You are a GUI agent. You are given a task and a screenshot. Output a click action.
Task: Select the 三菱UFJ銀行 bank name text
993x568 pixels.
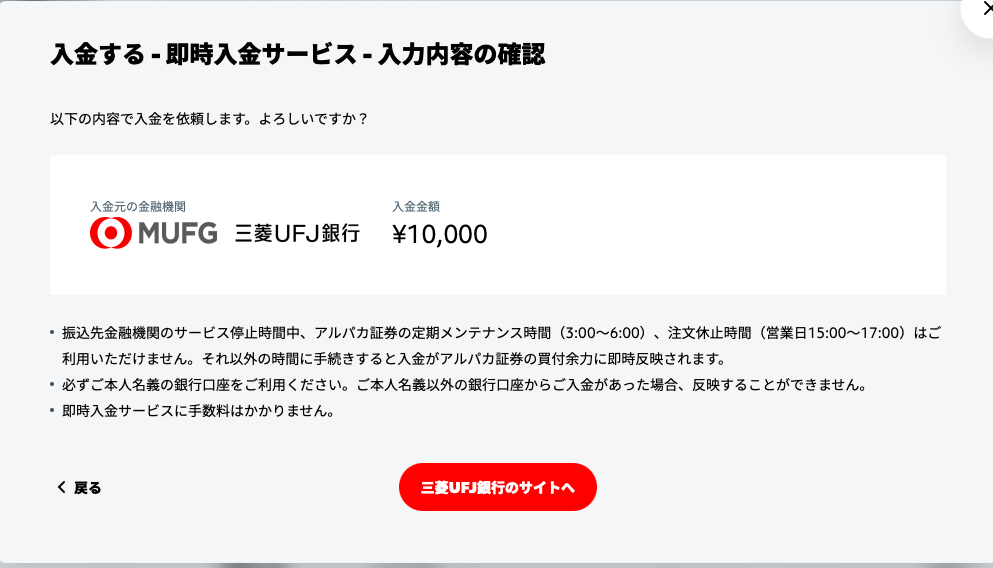(297, 233)
